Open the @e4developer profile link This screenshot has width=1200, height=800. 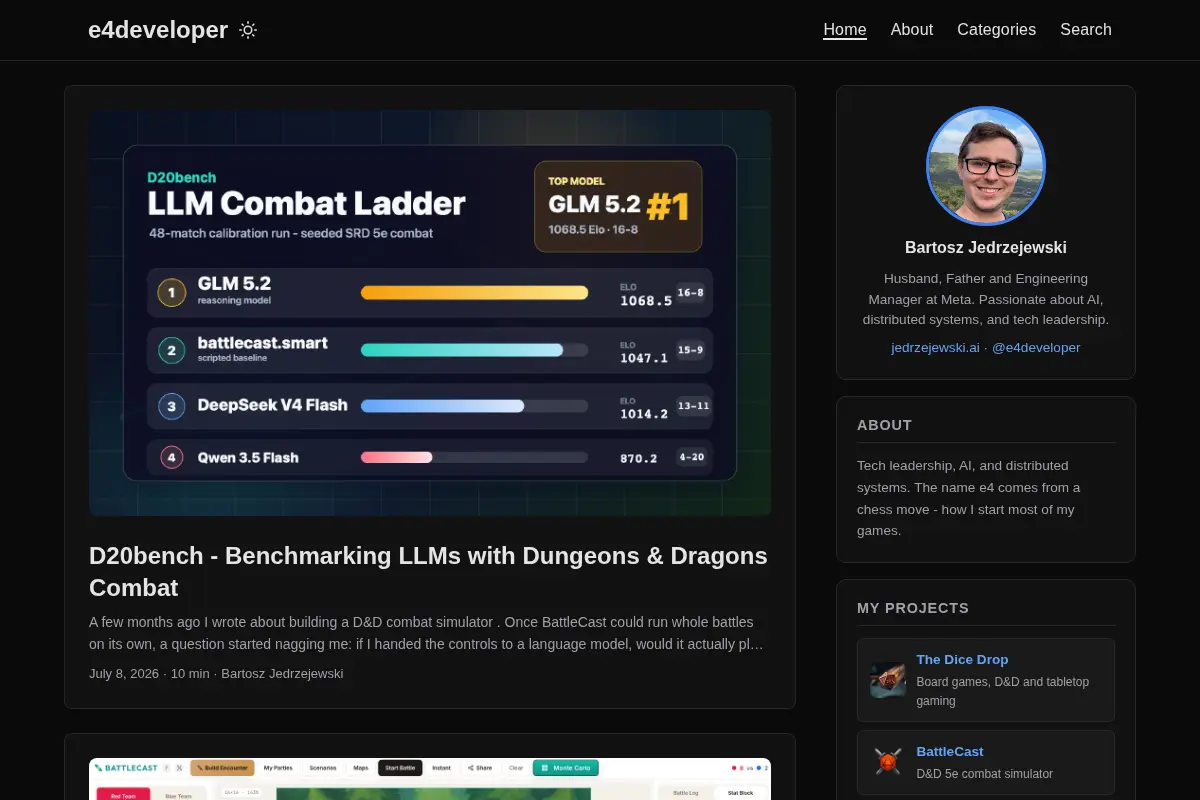coord(1036,348)
